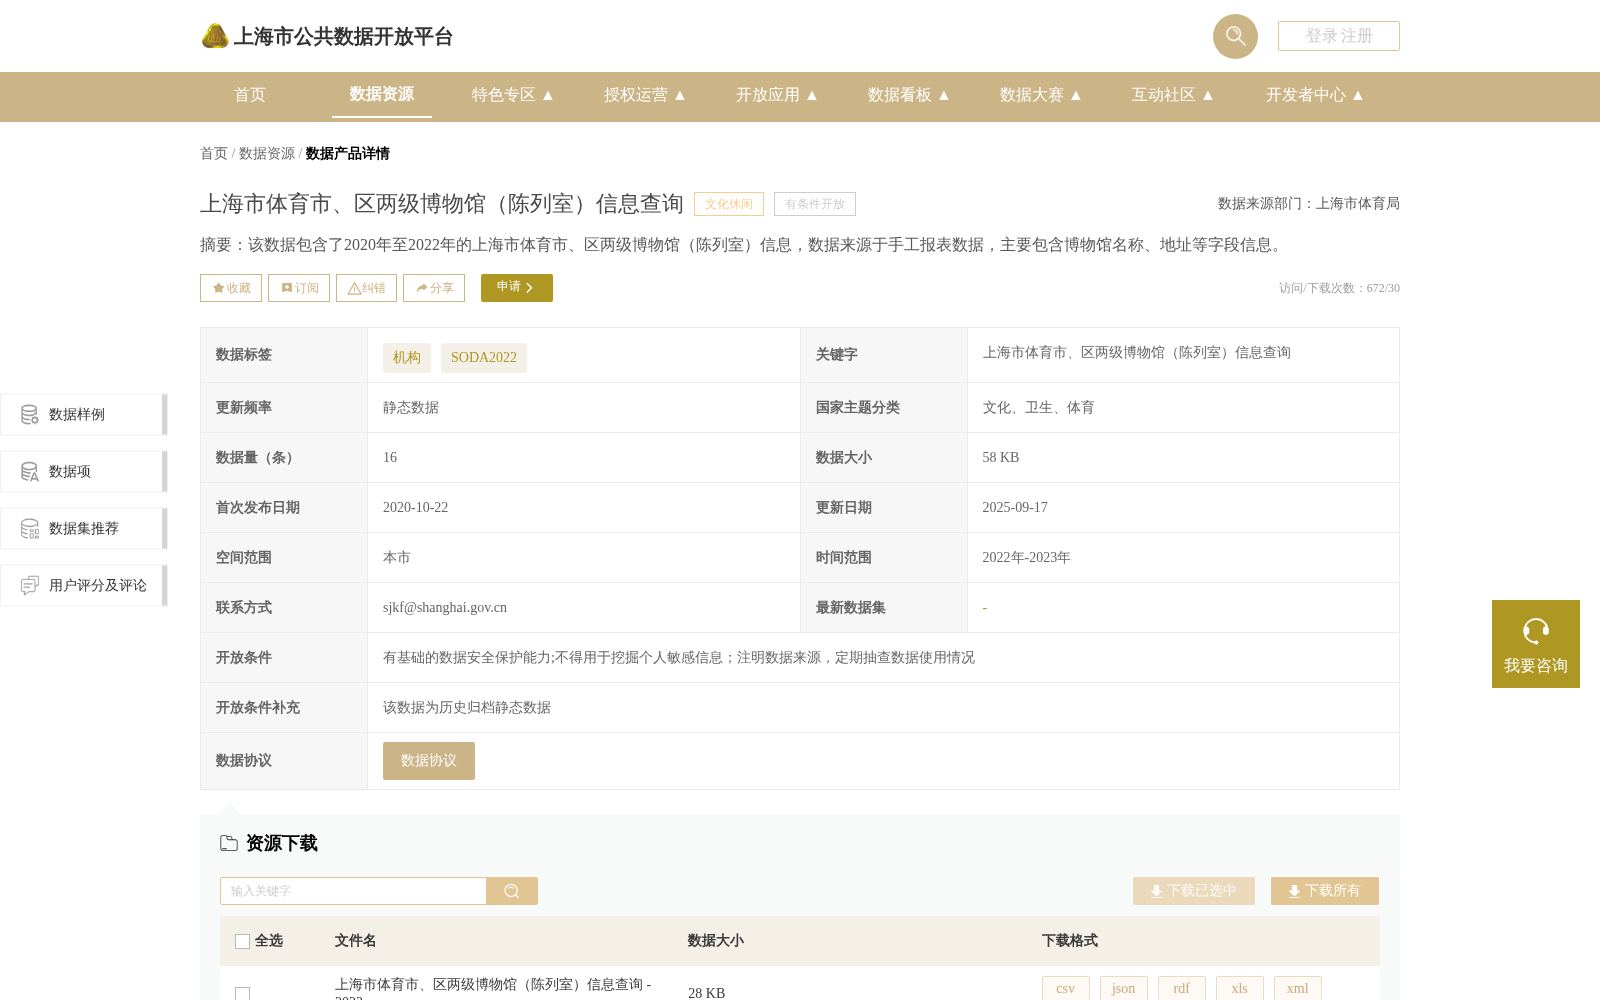Download the file in json format

(x=1124, y=988)
